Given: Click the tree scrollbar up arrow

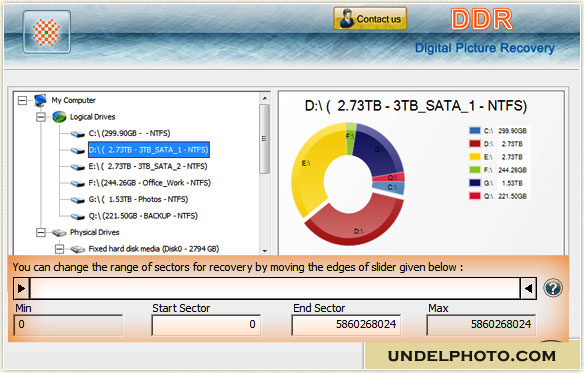Looking at the screenshot, I should 264,98.
